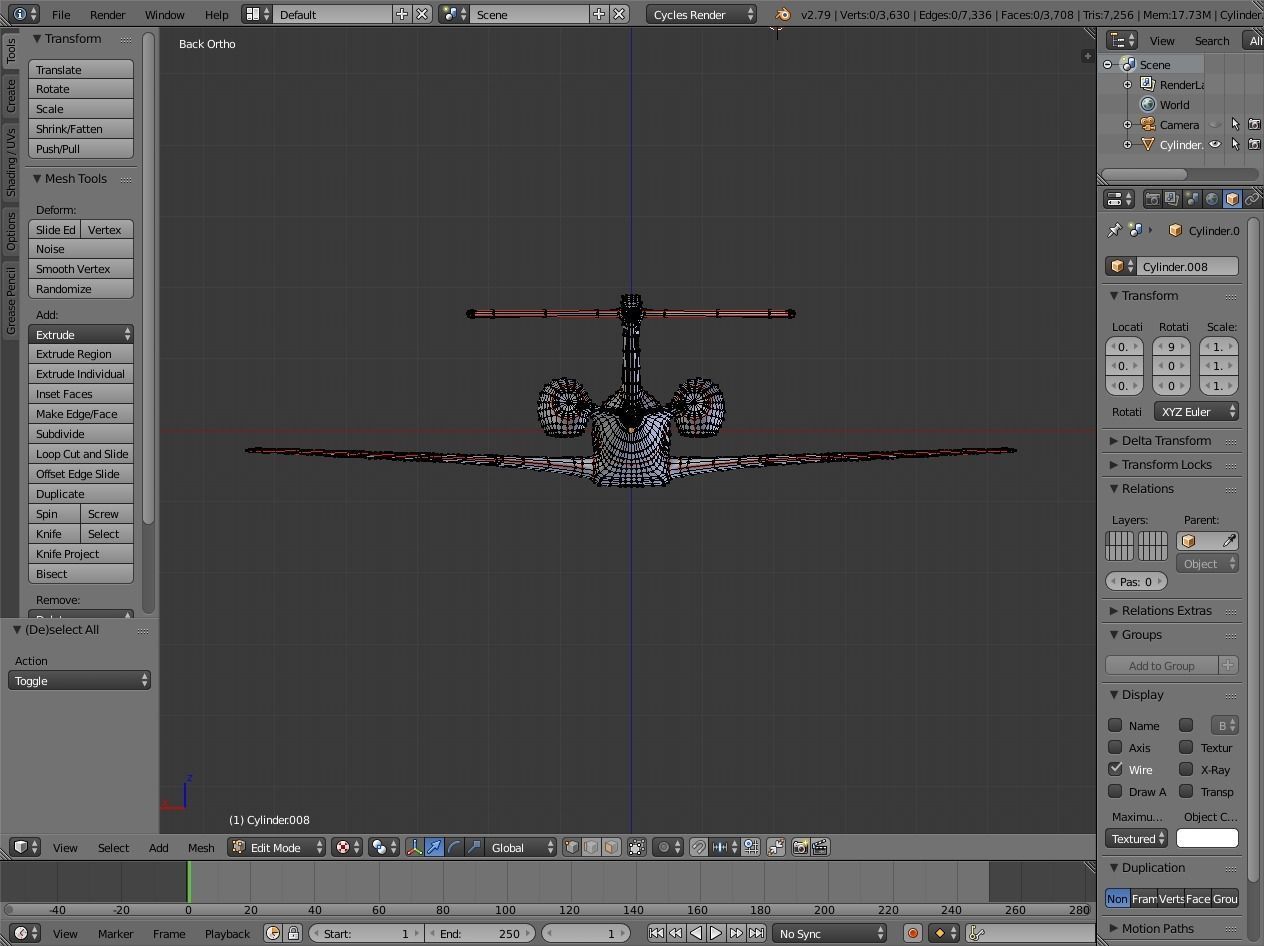Enable the Draw All Edges checkbox
Image resolution: width=1264 pixels, height=946 pixels.
(x=1115, y=791)
